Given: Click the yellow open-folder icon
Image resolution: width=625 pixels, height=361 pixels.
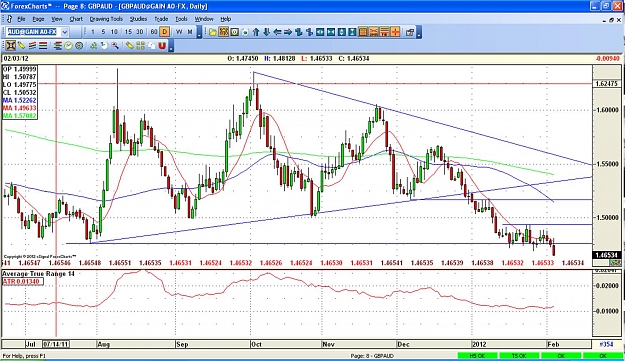Looking at the screenshot, I should (x=213, y=32).
